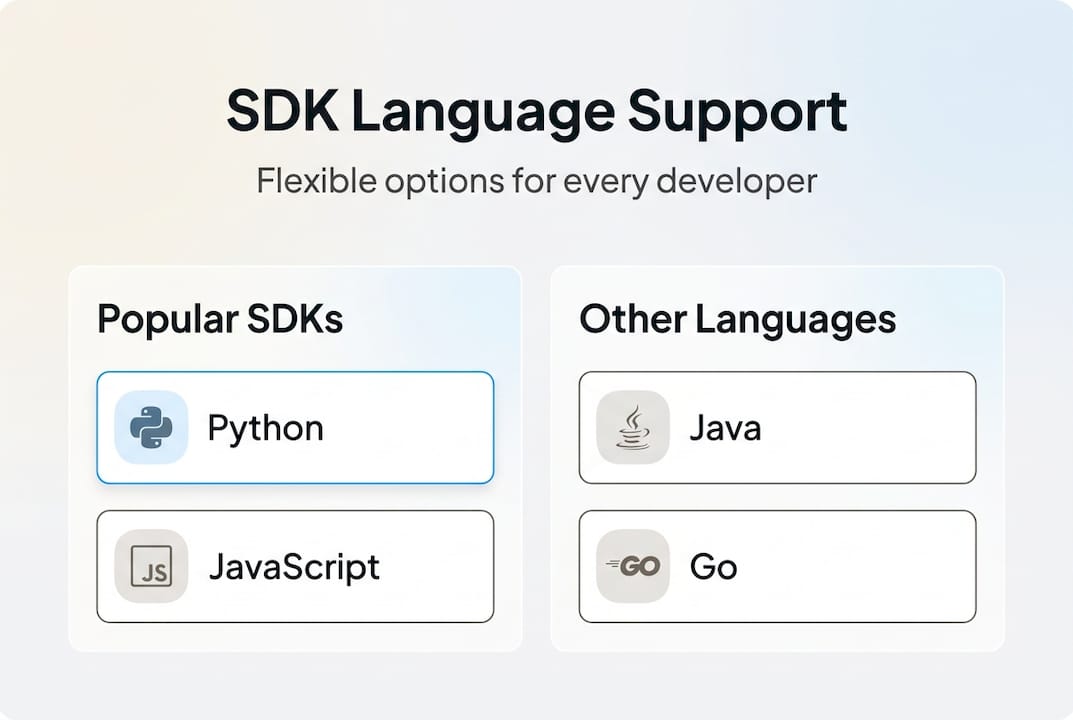Click the JS JavaScript logo icon
1073x720 pixels.
pyautogui.click(x=151, y=567)
